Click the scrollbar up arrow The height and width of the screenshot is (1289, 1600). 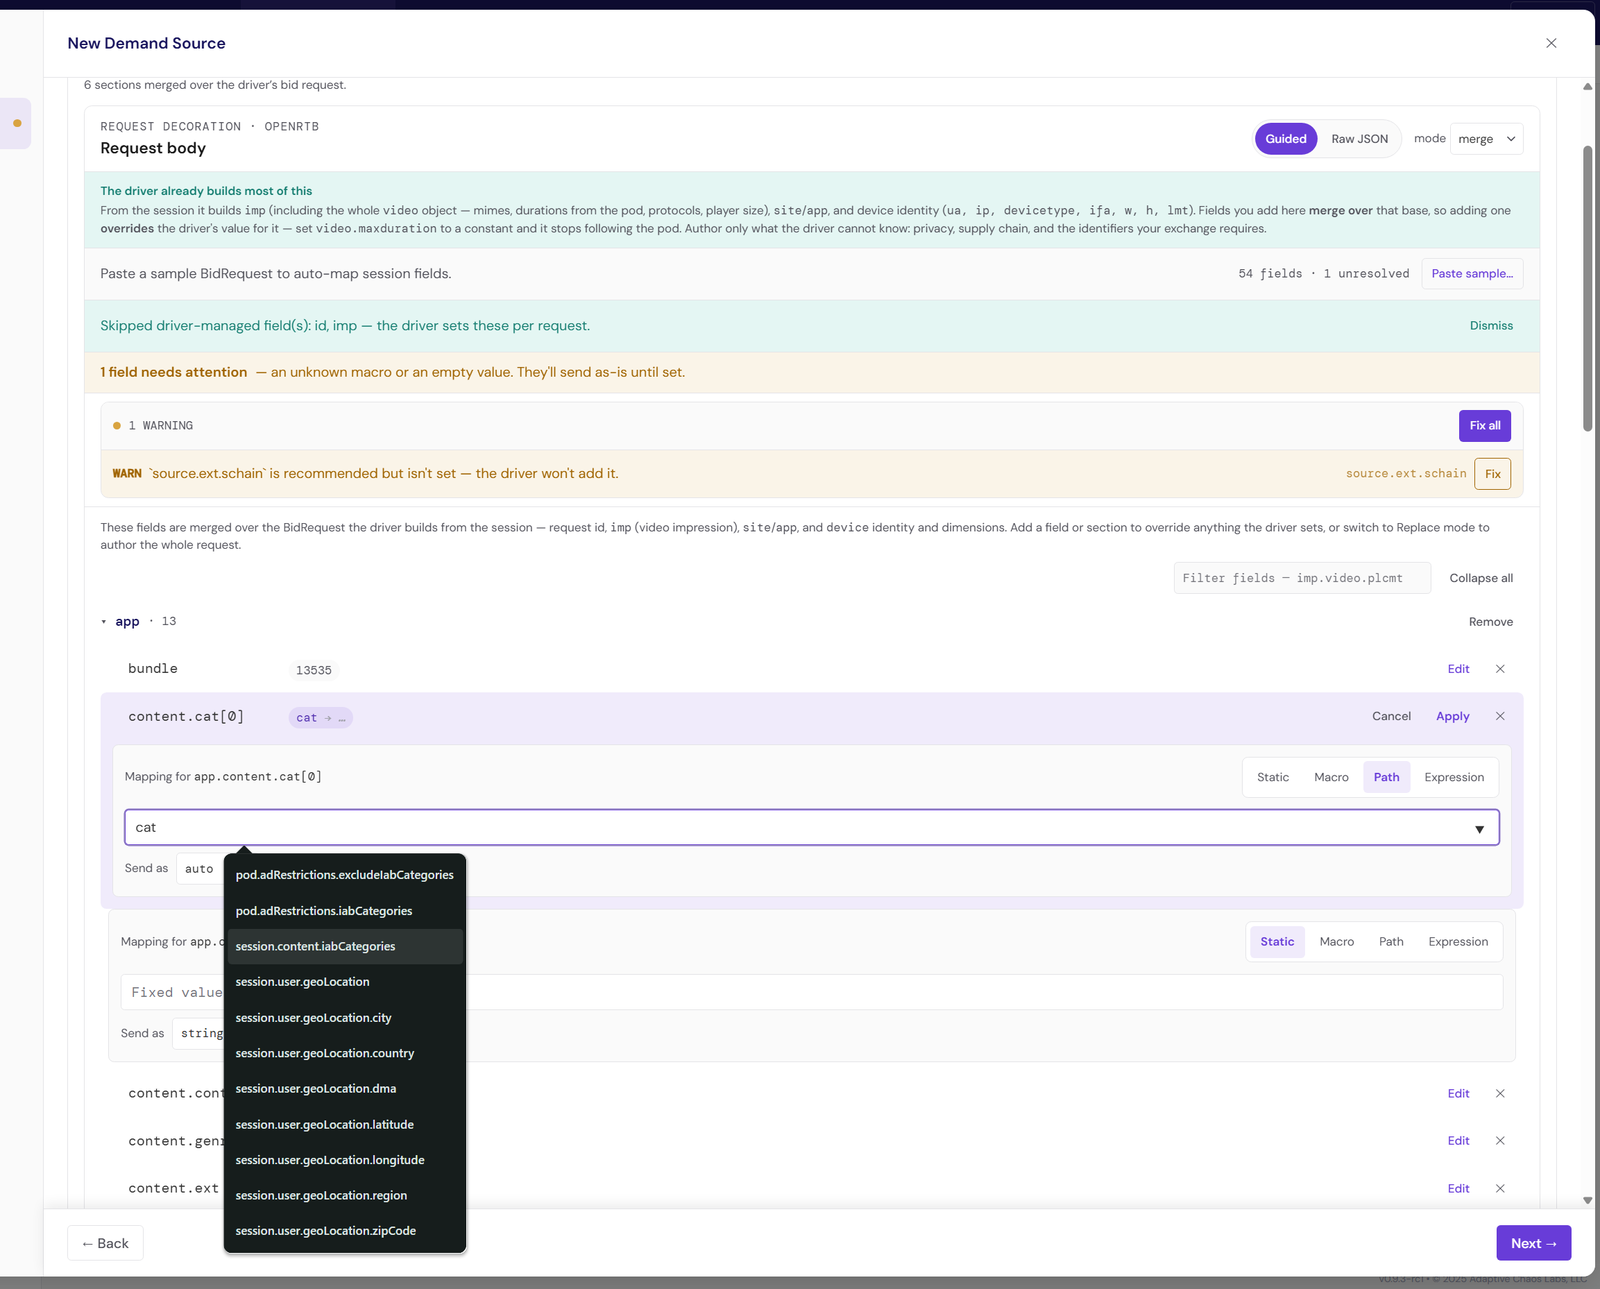coord(1587,87)
